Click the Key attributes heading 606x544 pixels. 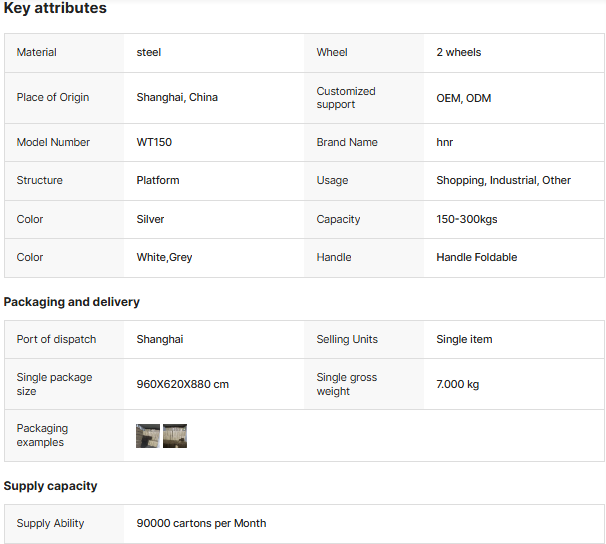coord(55,9)
